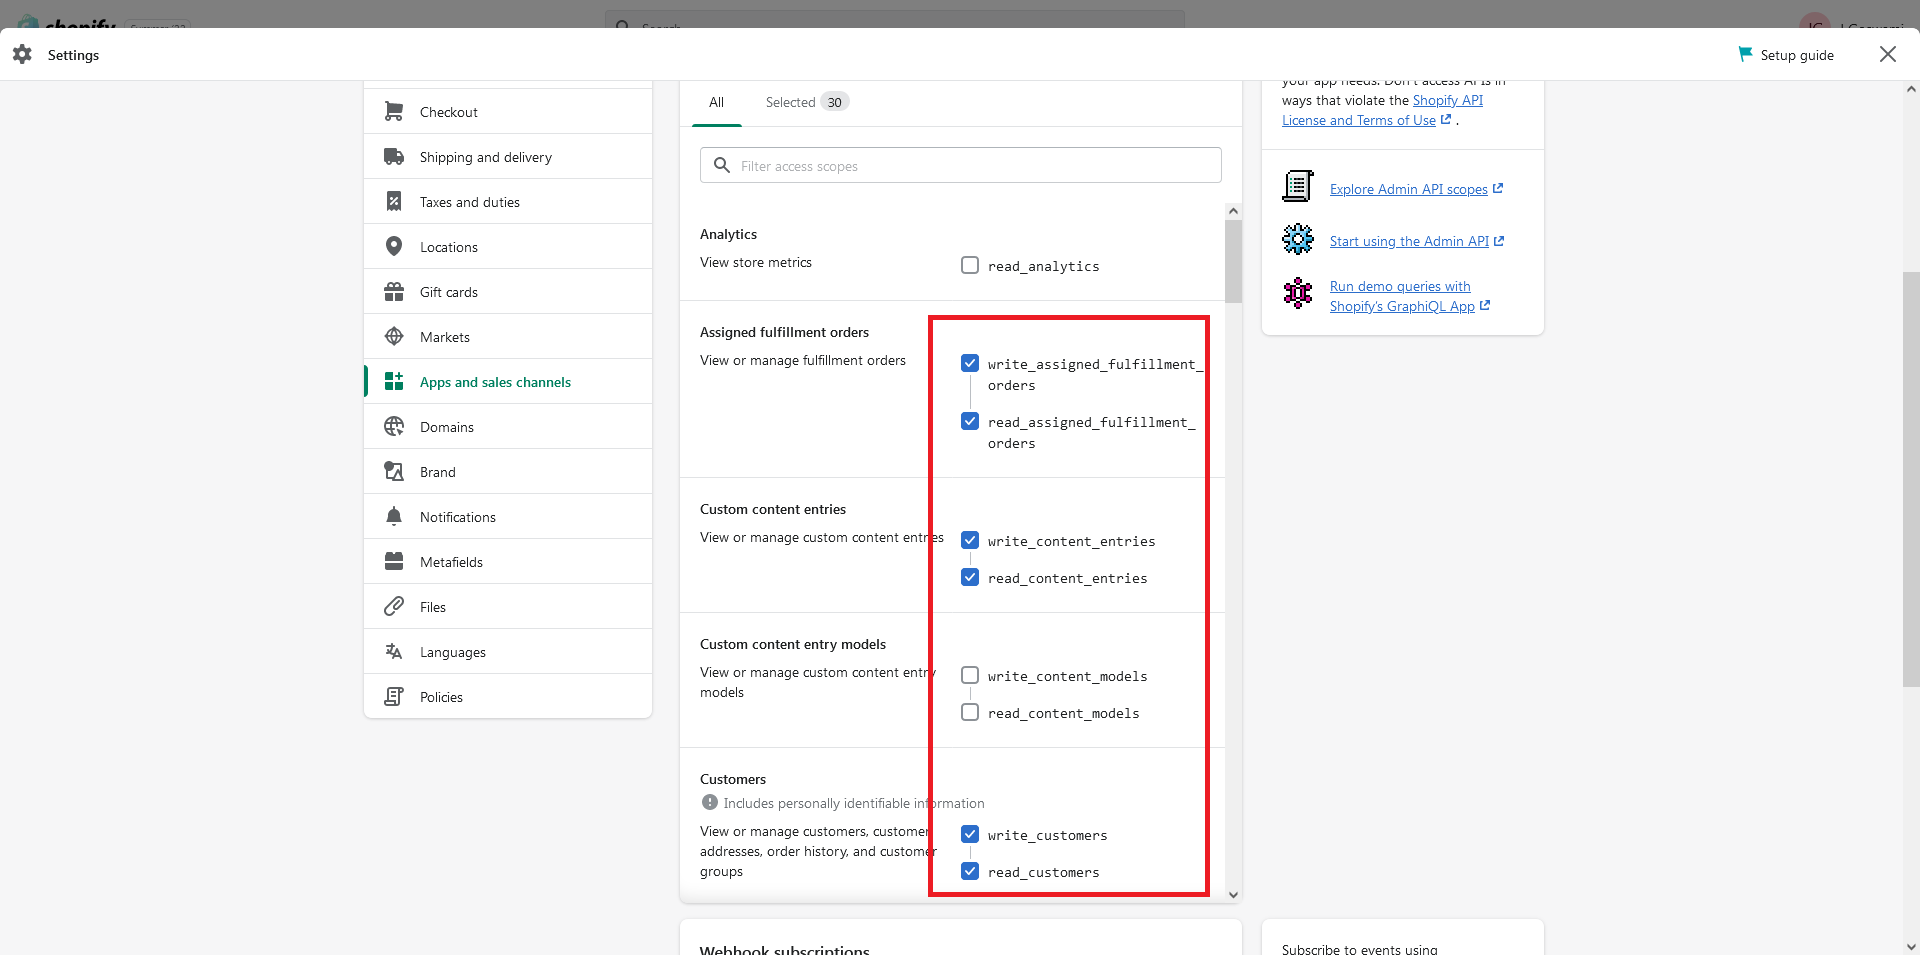Click the Markets globe icon
Viewport: 1920px width, 955px height.
tap(394, 337)
